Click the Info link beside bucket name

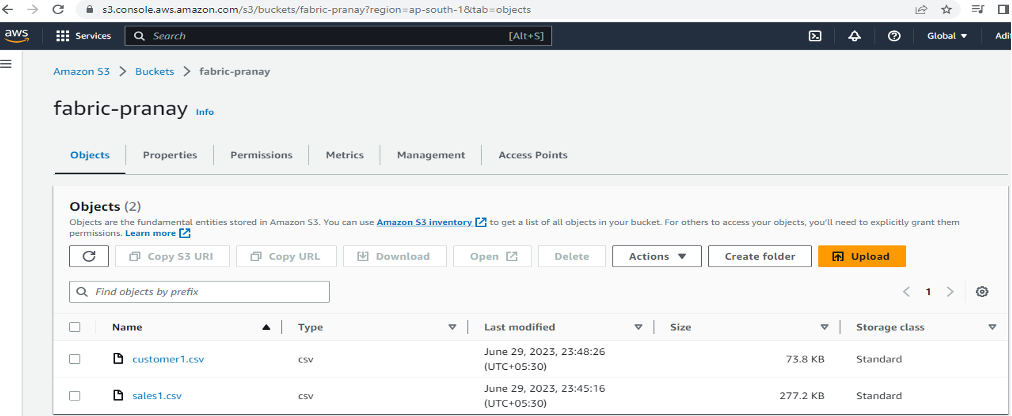(x=205, y=112)
